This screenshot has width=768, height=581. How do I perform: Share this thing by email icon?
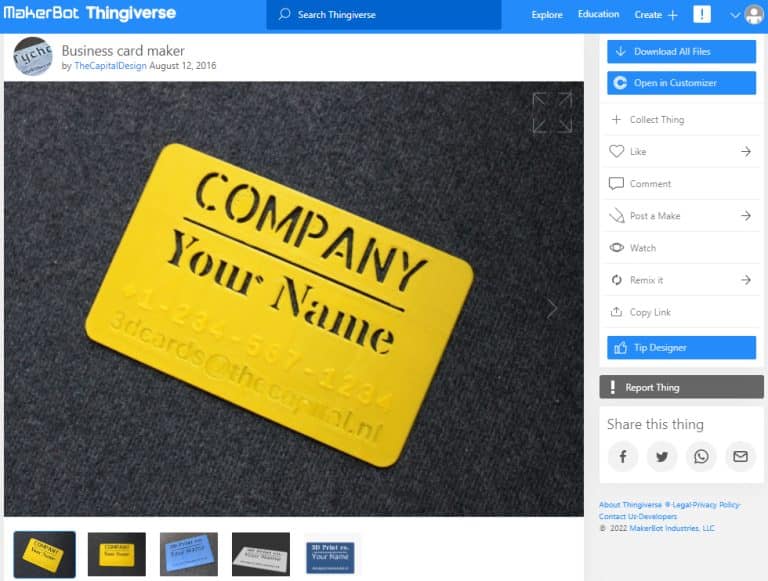click(x=740, y=456)
